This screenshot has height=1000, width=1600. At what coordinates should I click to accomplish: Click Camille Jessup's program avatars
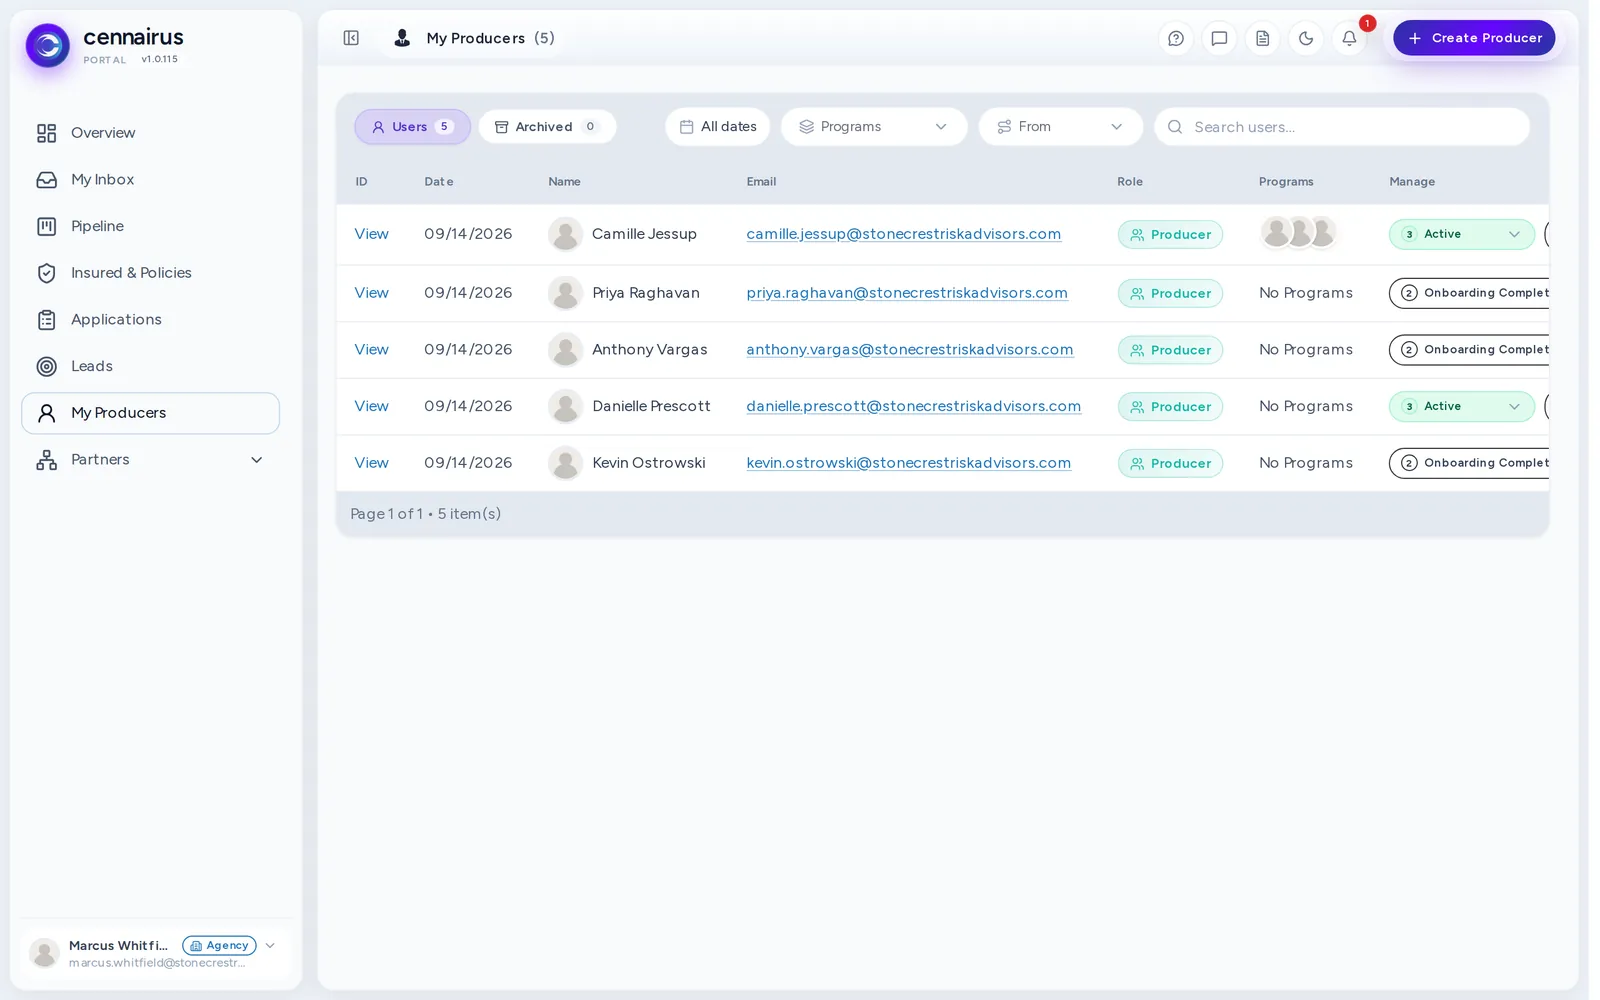click(x=1298, y=233)
